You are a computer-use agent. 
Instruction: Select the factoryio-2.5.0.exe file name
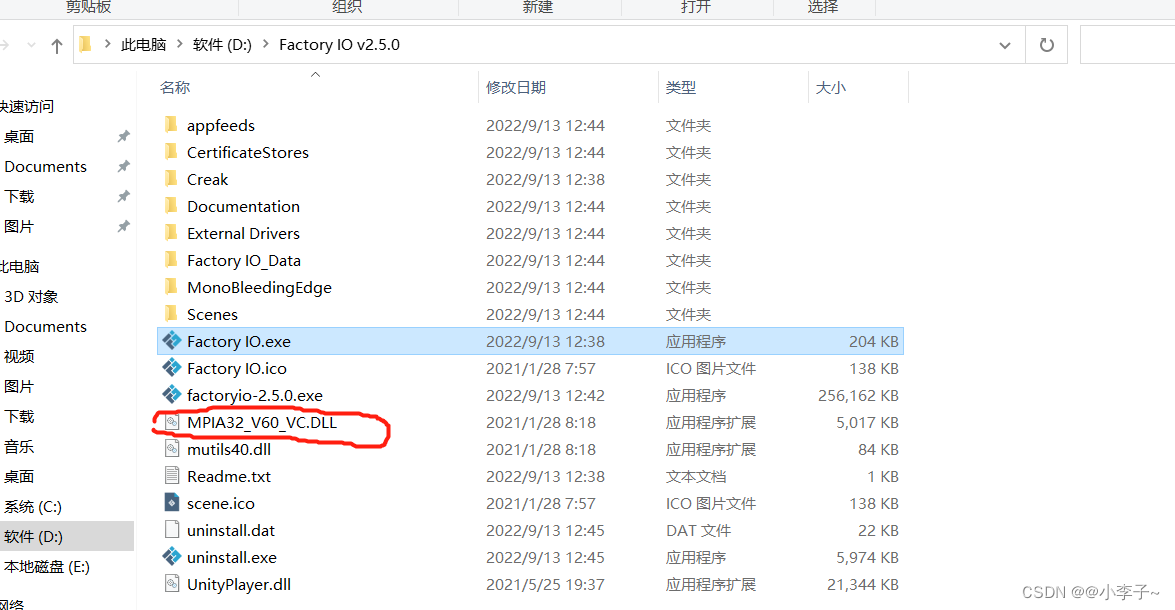tap(255, 396)
